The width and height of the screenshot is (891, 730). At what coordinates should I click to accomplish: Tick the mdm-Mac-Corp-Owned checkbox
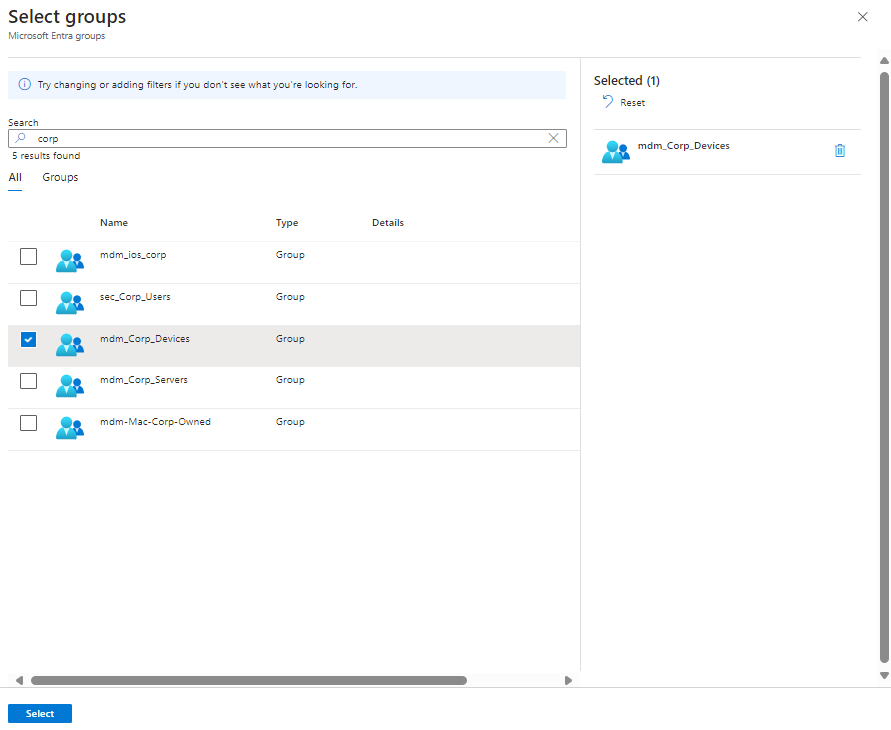[x=29, y=423]
